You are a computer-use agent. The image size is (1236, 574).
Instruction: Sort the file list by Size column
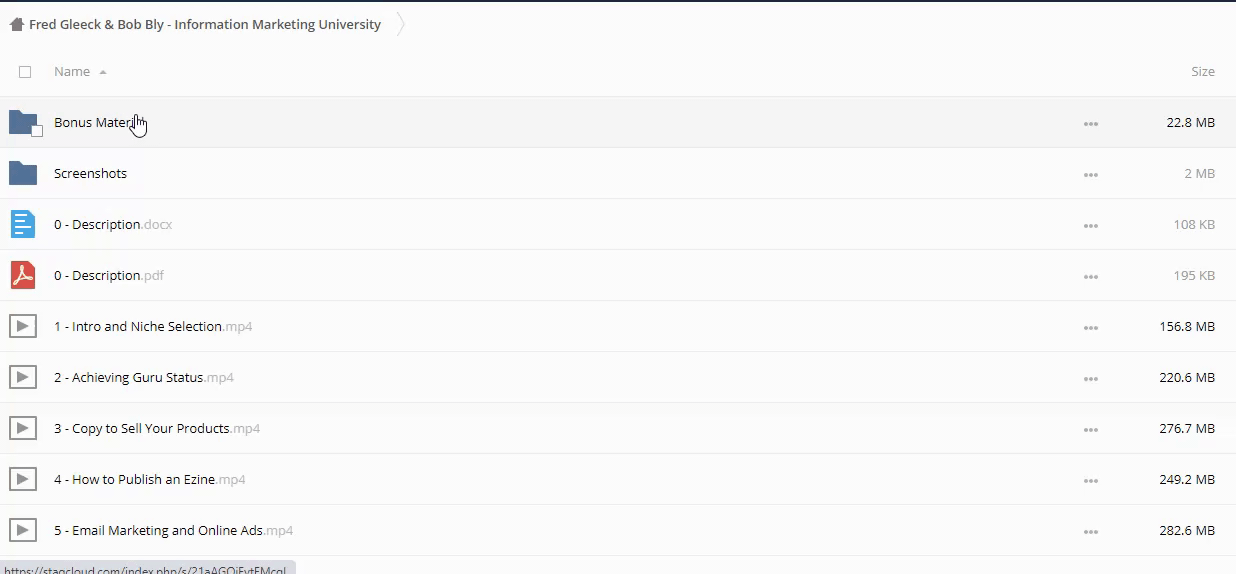coord(1202,72)
